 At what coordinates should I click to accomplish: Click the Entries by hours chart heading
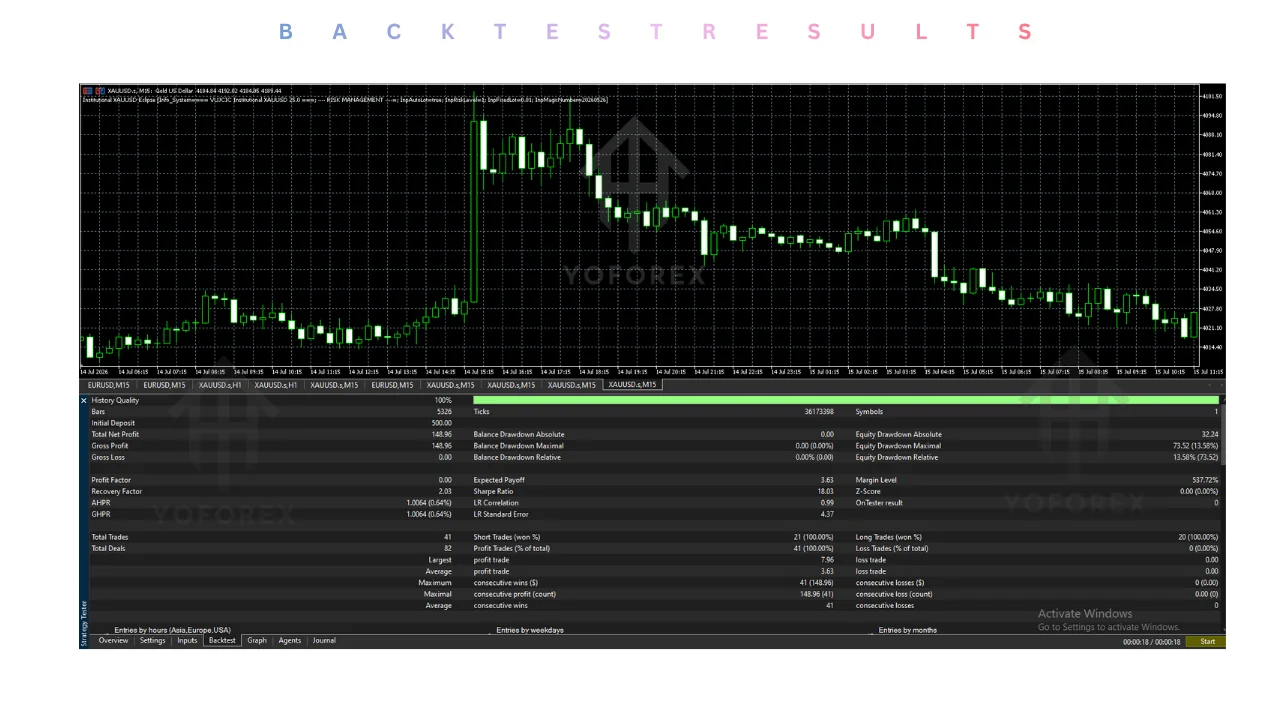(172, 630)
